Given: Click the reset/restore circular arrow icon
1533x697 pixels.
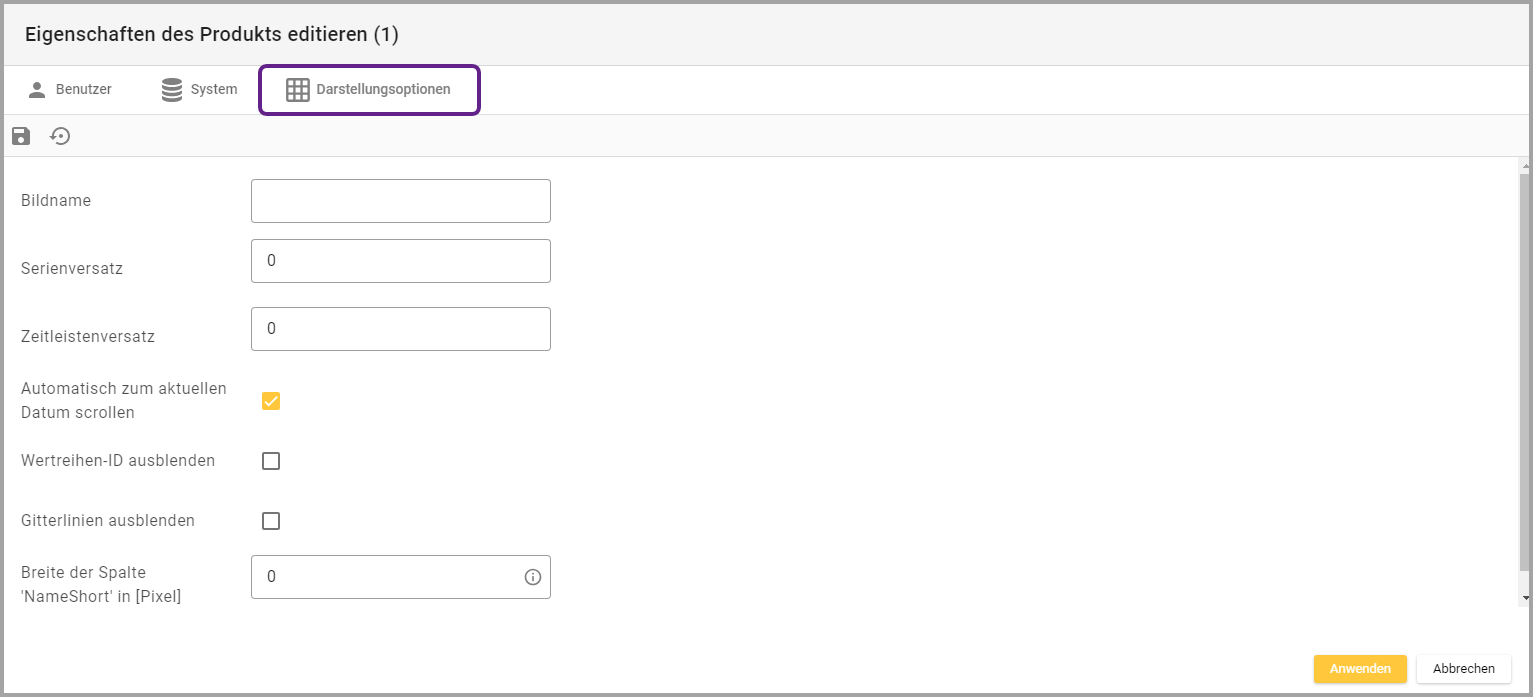Looking at the screenshot, I should tap(61, 136).
